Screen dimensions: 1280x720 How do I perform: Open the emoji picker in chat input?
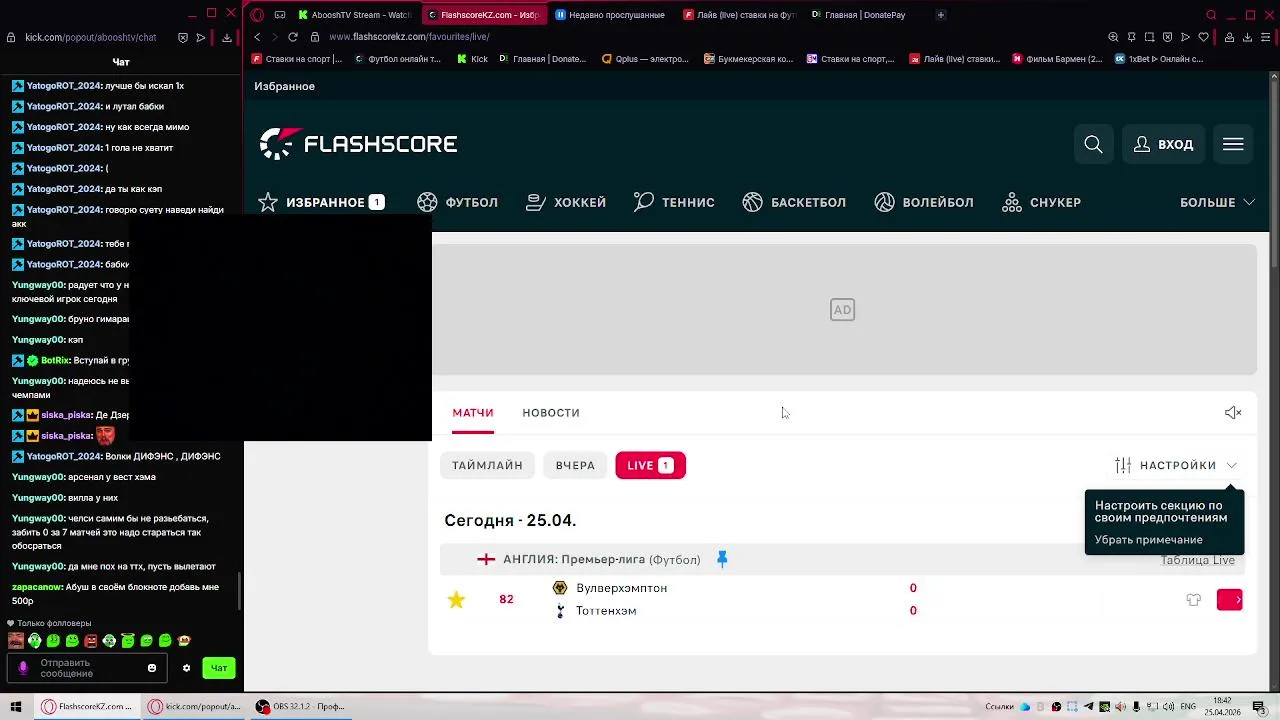coord(152,668)
